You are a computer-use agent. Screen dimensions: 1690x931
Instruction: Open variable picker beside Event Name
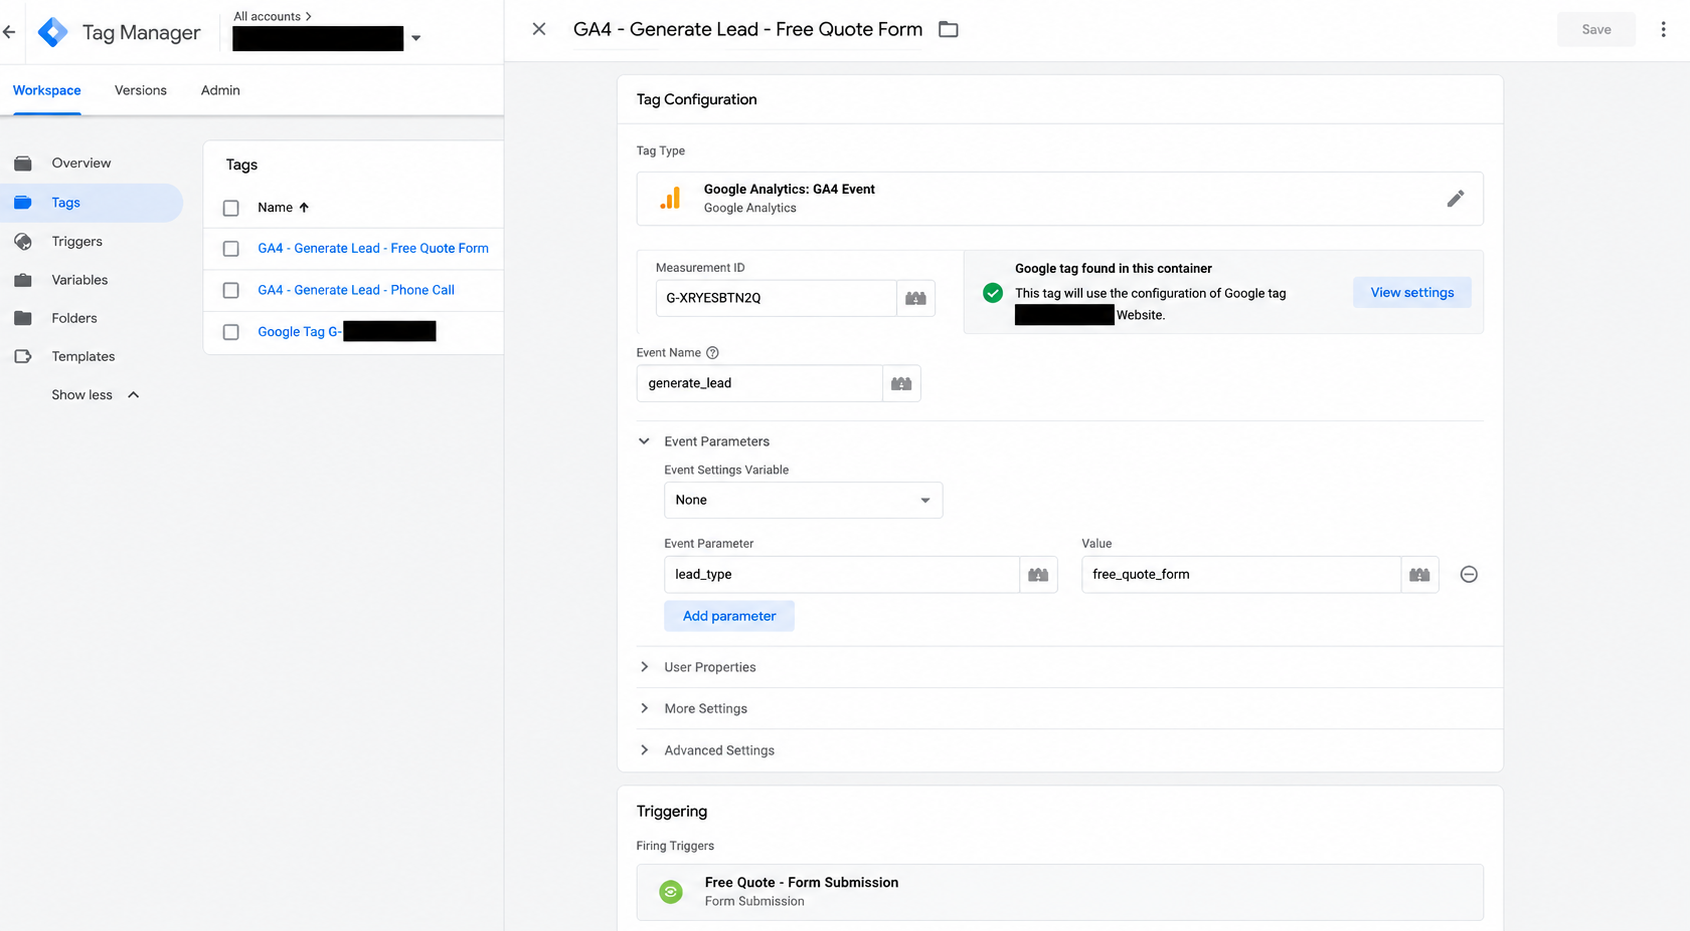pos(902,383)
